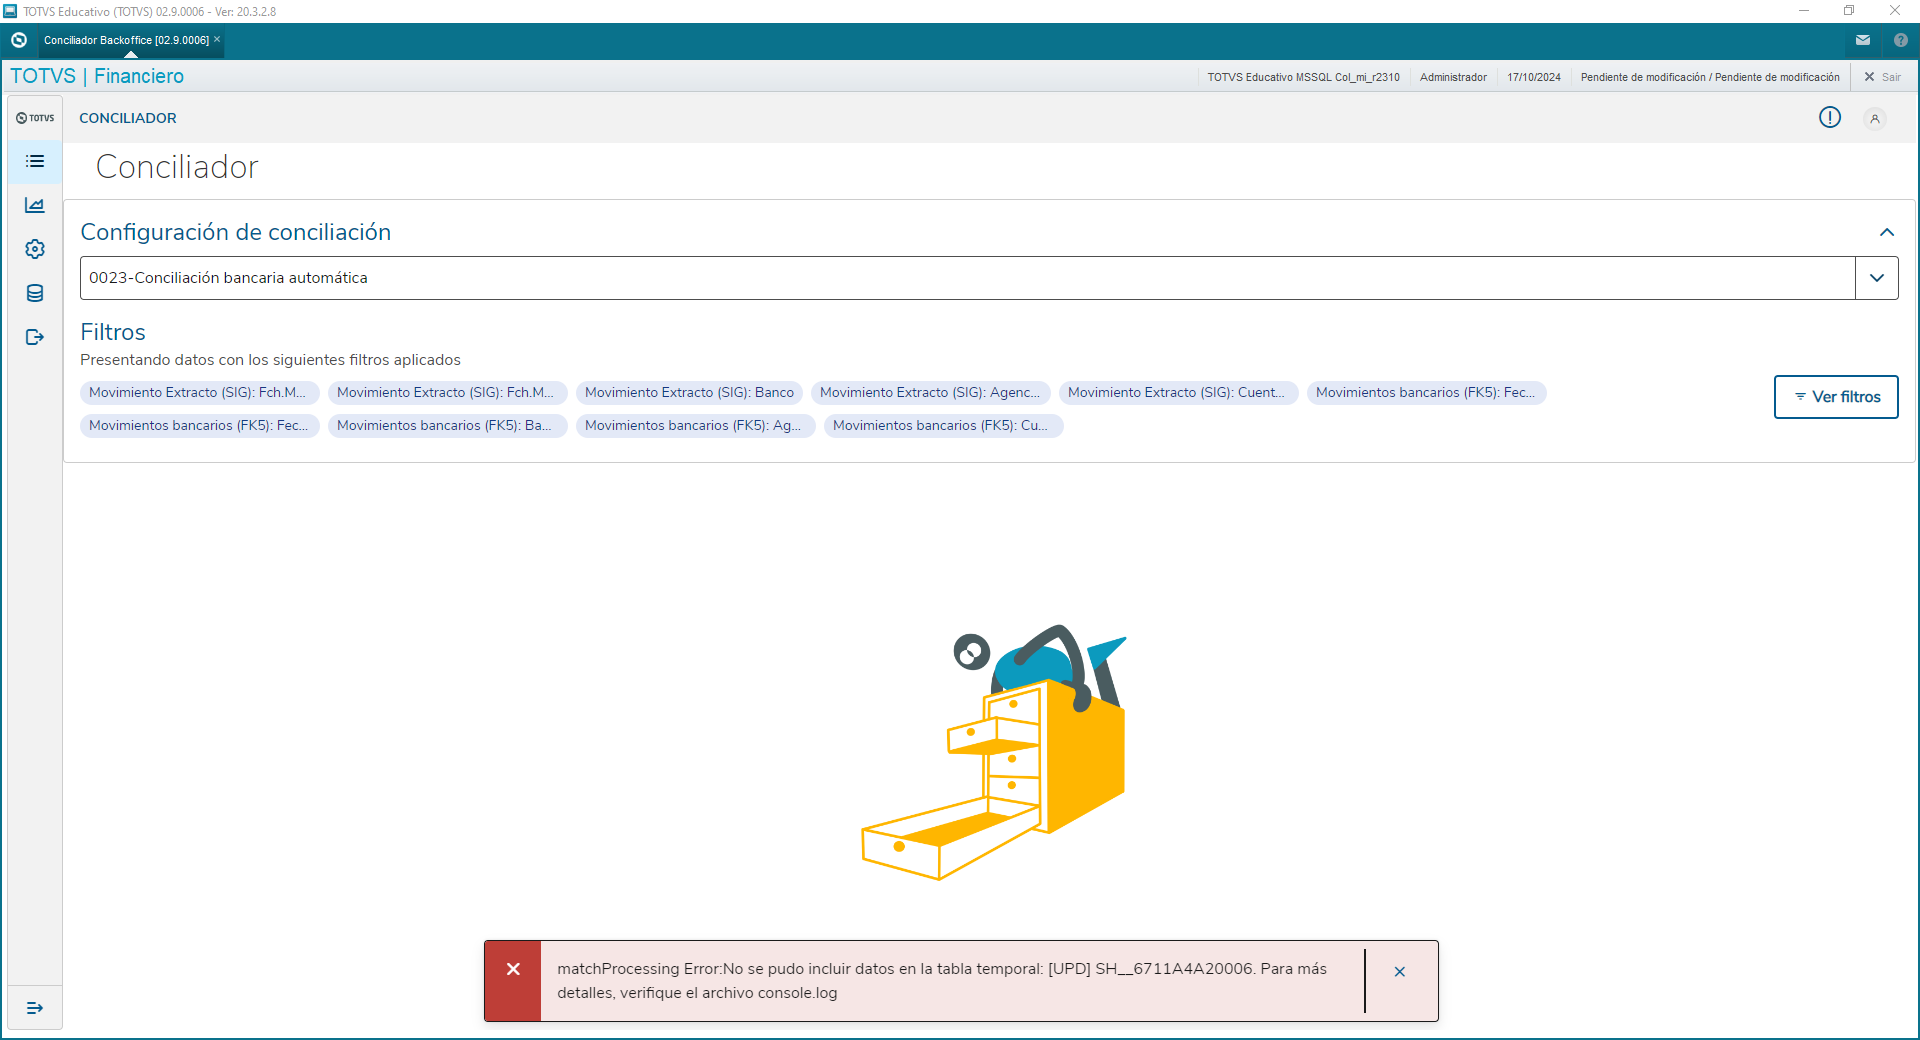This screenshot has width=1920, height=1040.
Task: Click the matchProcessing error message text
Action: (942, 981)
